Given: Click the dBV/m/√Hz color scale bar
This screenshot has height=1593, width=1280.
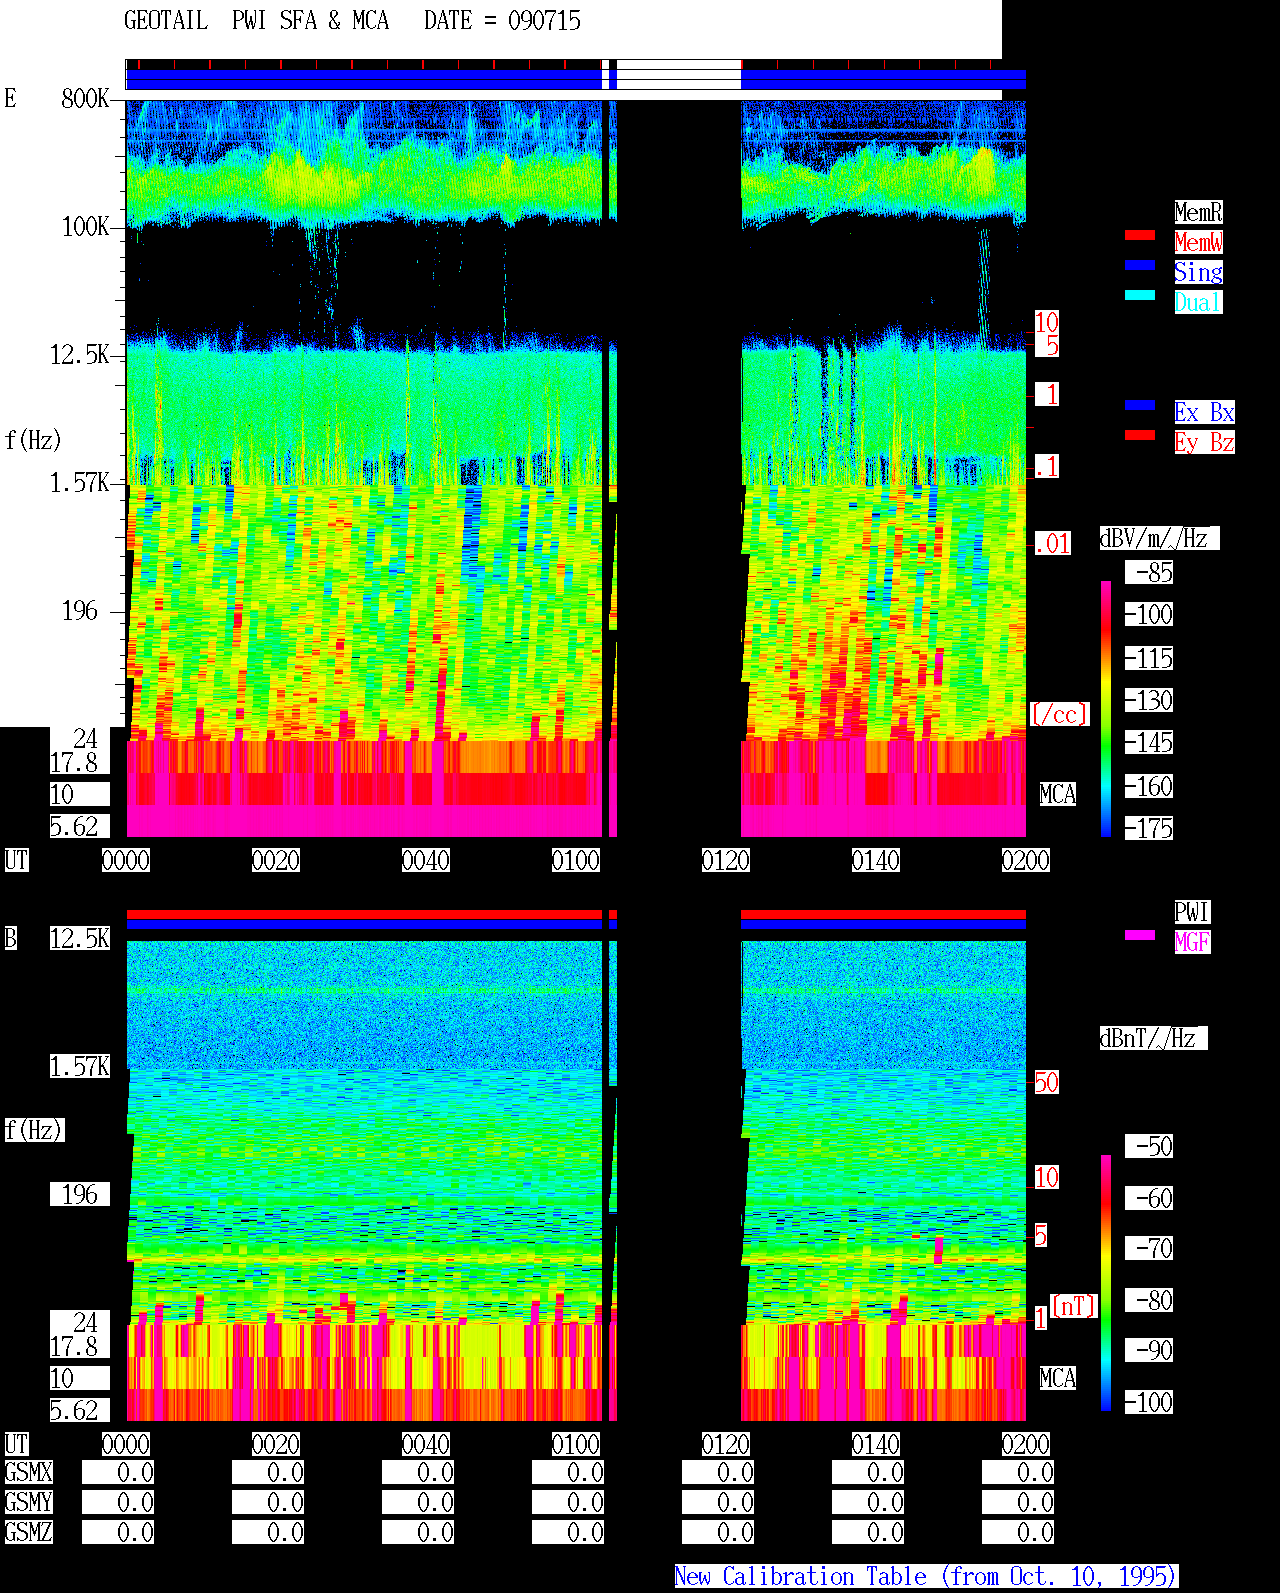Looking at the screenshot, I should click(1106, 708).
